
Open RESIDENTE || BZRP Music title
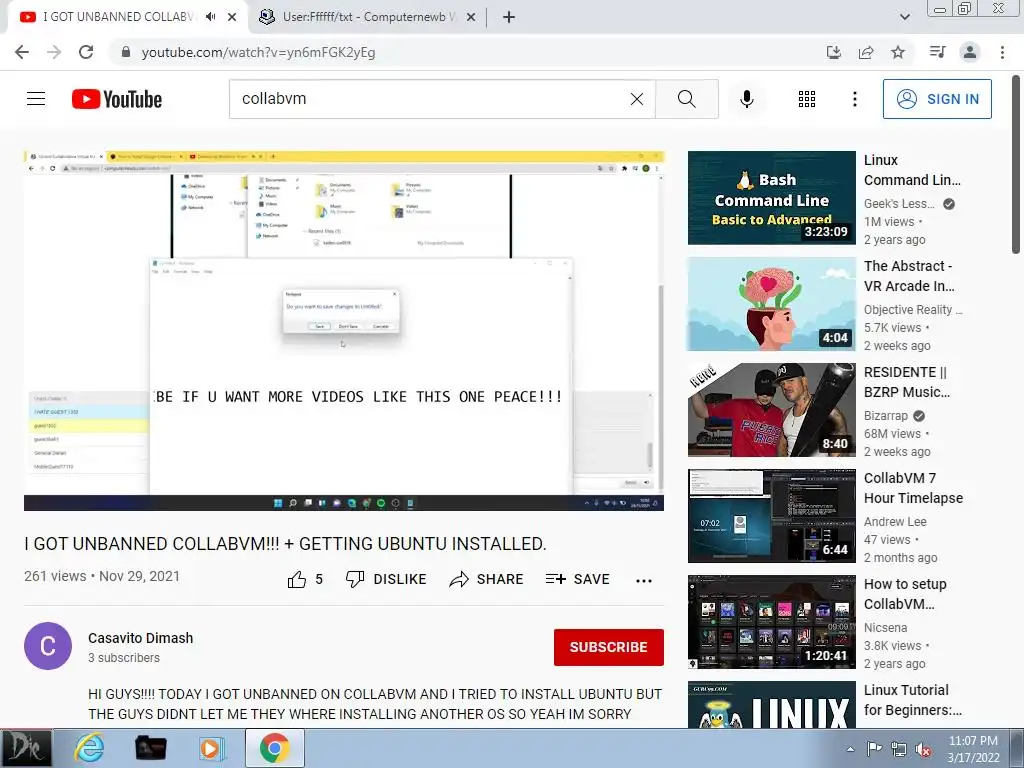[906, 381]
